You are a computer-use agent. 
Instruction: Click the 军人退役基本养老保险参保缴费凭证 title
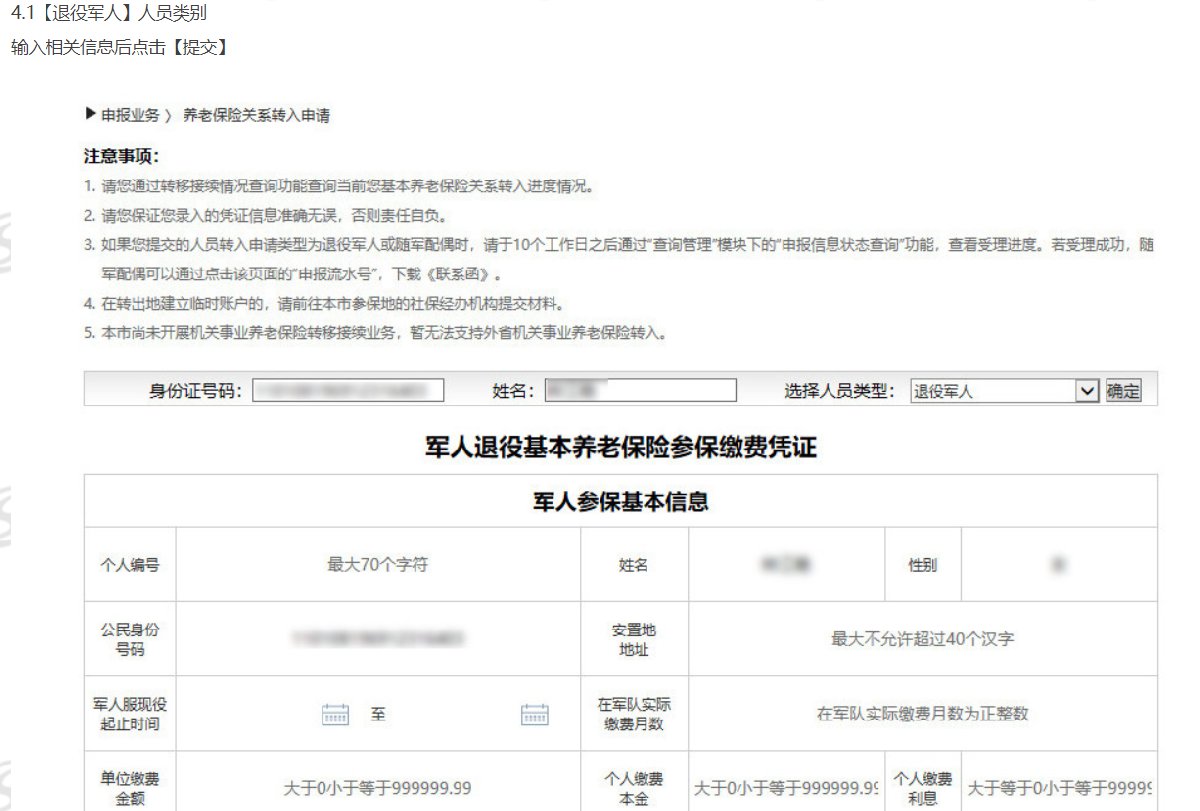621,448
